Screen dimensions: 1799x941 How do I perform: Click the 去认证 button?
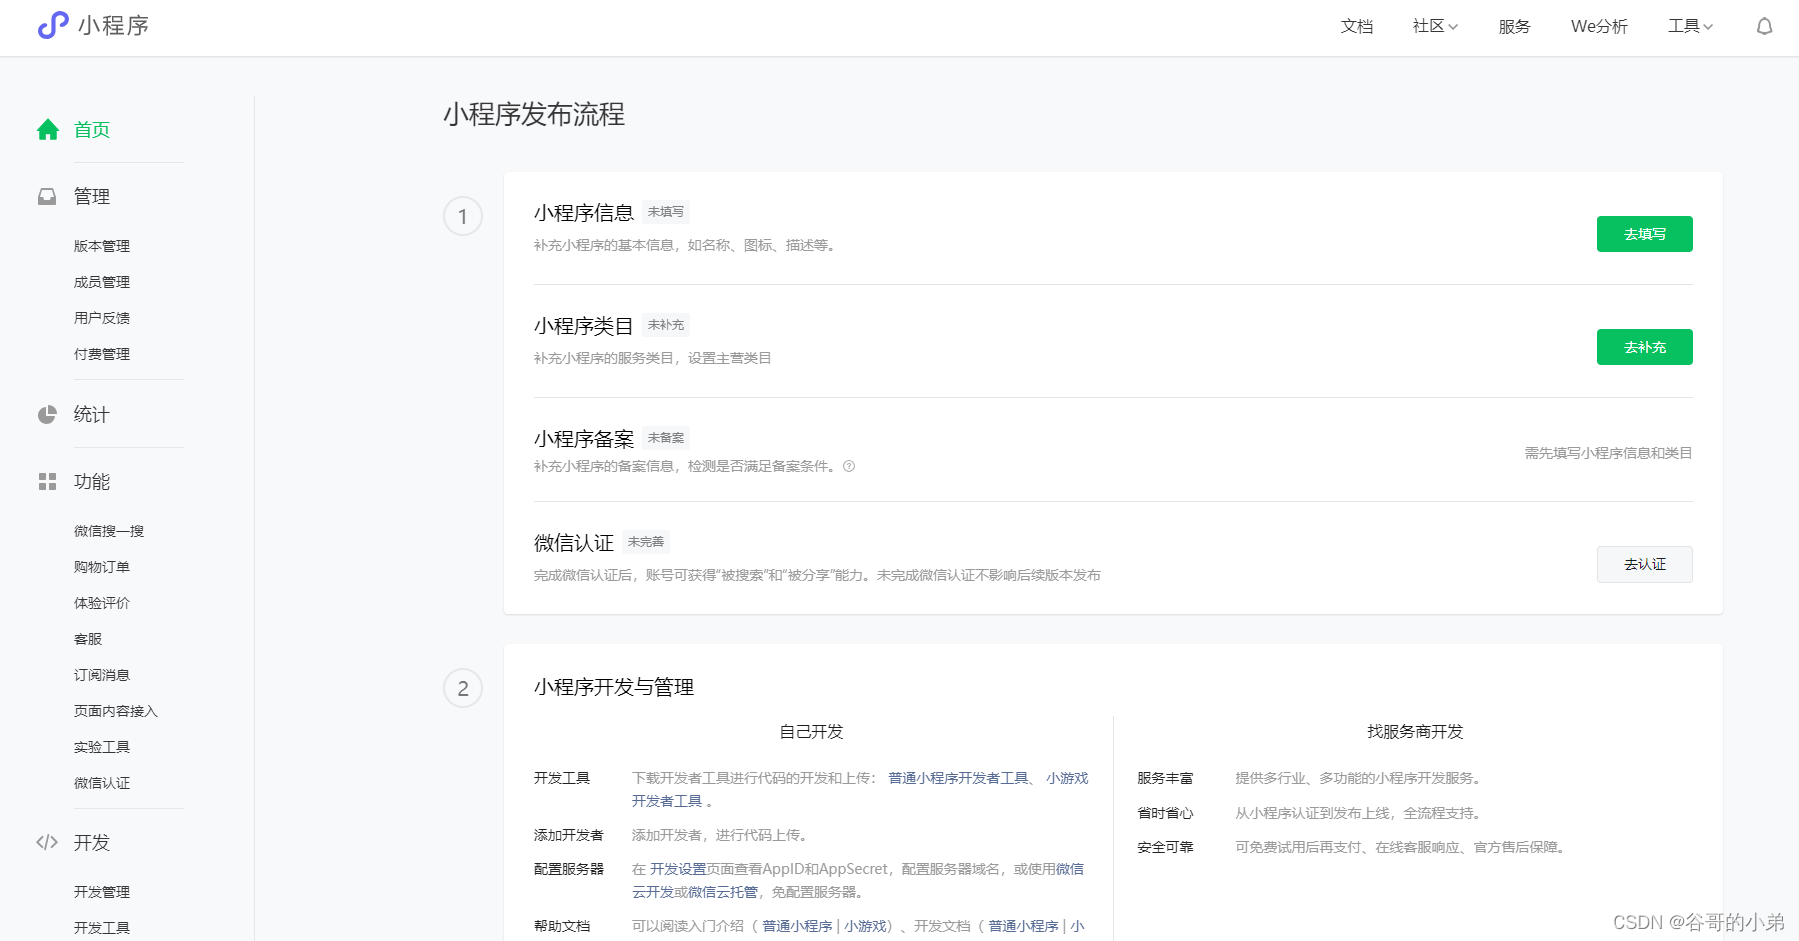(x=1644, y=564)
